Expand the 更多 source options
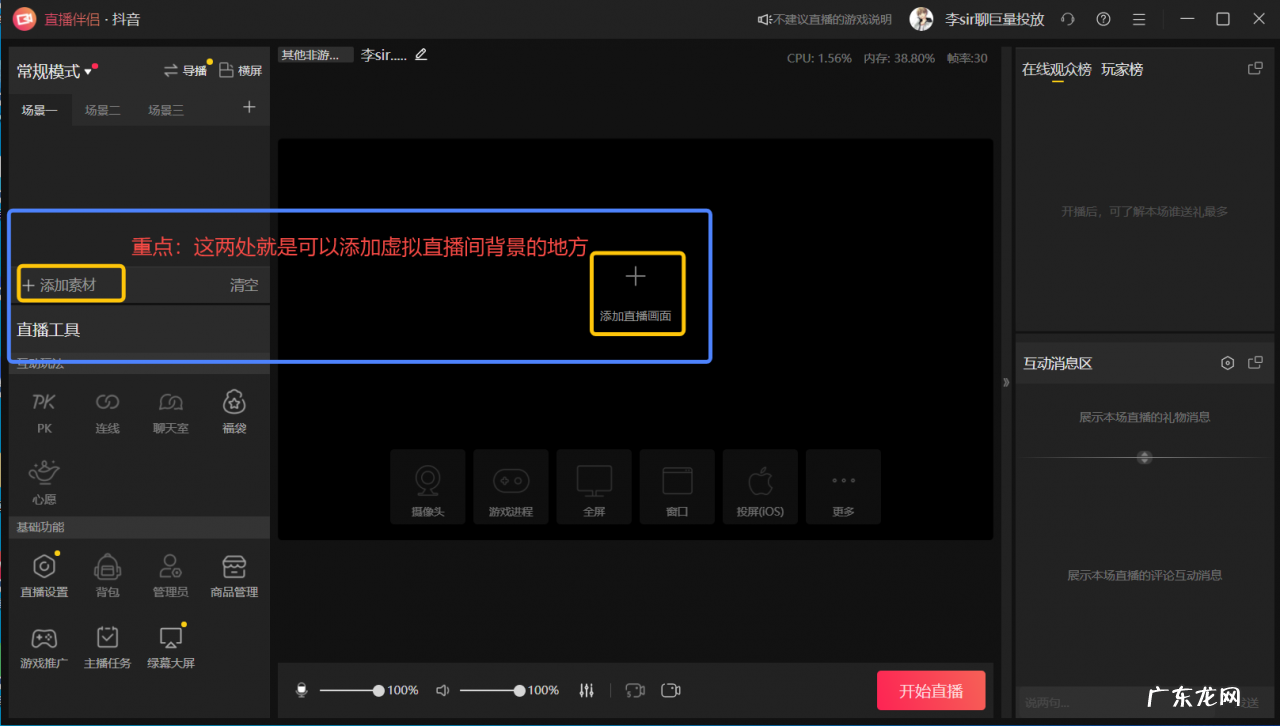Screen dimensions: 1280x726 [x=843, y=486]
